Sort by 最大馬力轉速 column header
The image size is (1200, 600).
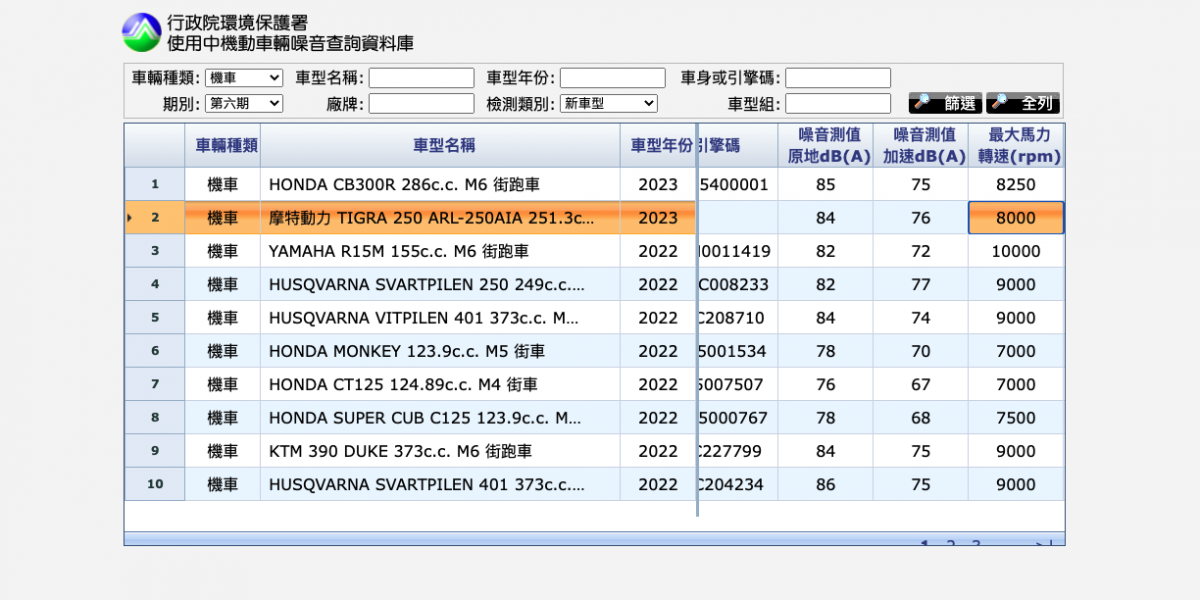pos(1015,145)
